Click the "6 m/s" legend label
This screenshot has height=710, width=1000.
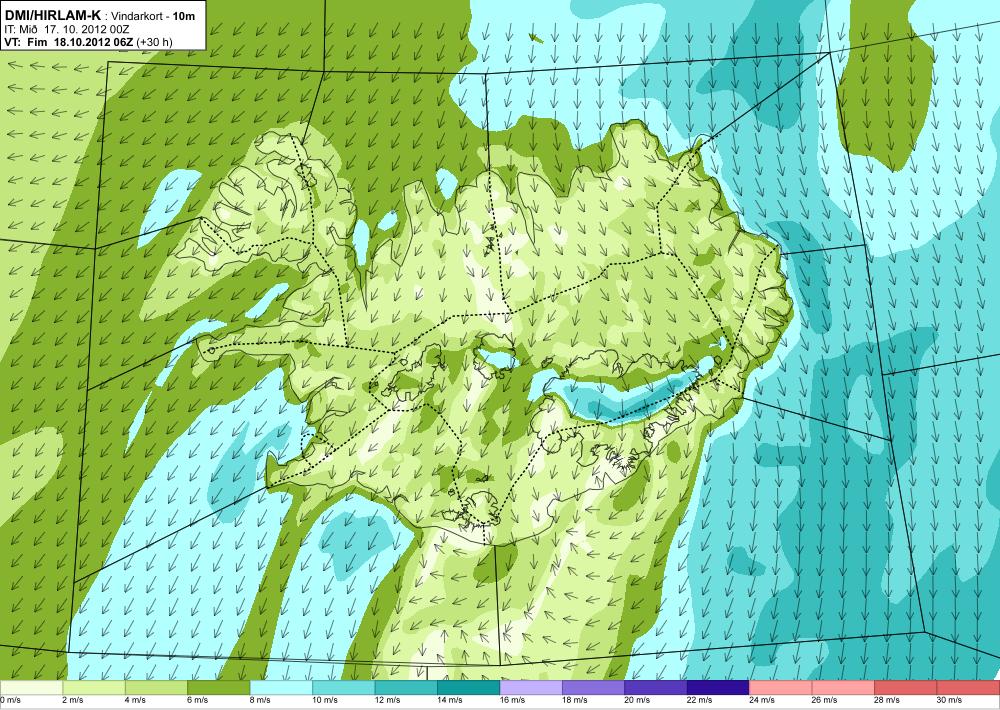198,700
